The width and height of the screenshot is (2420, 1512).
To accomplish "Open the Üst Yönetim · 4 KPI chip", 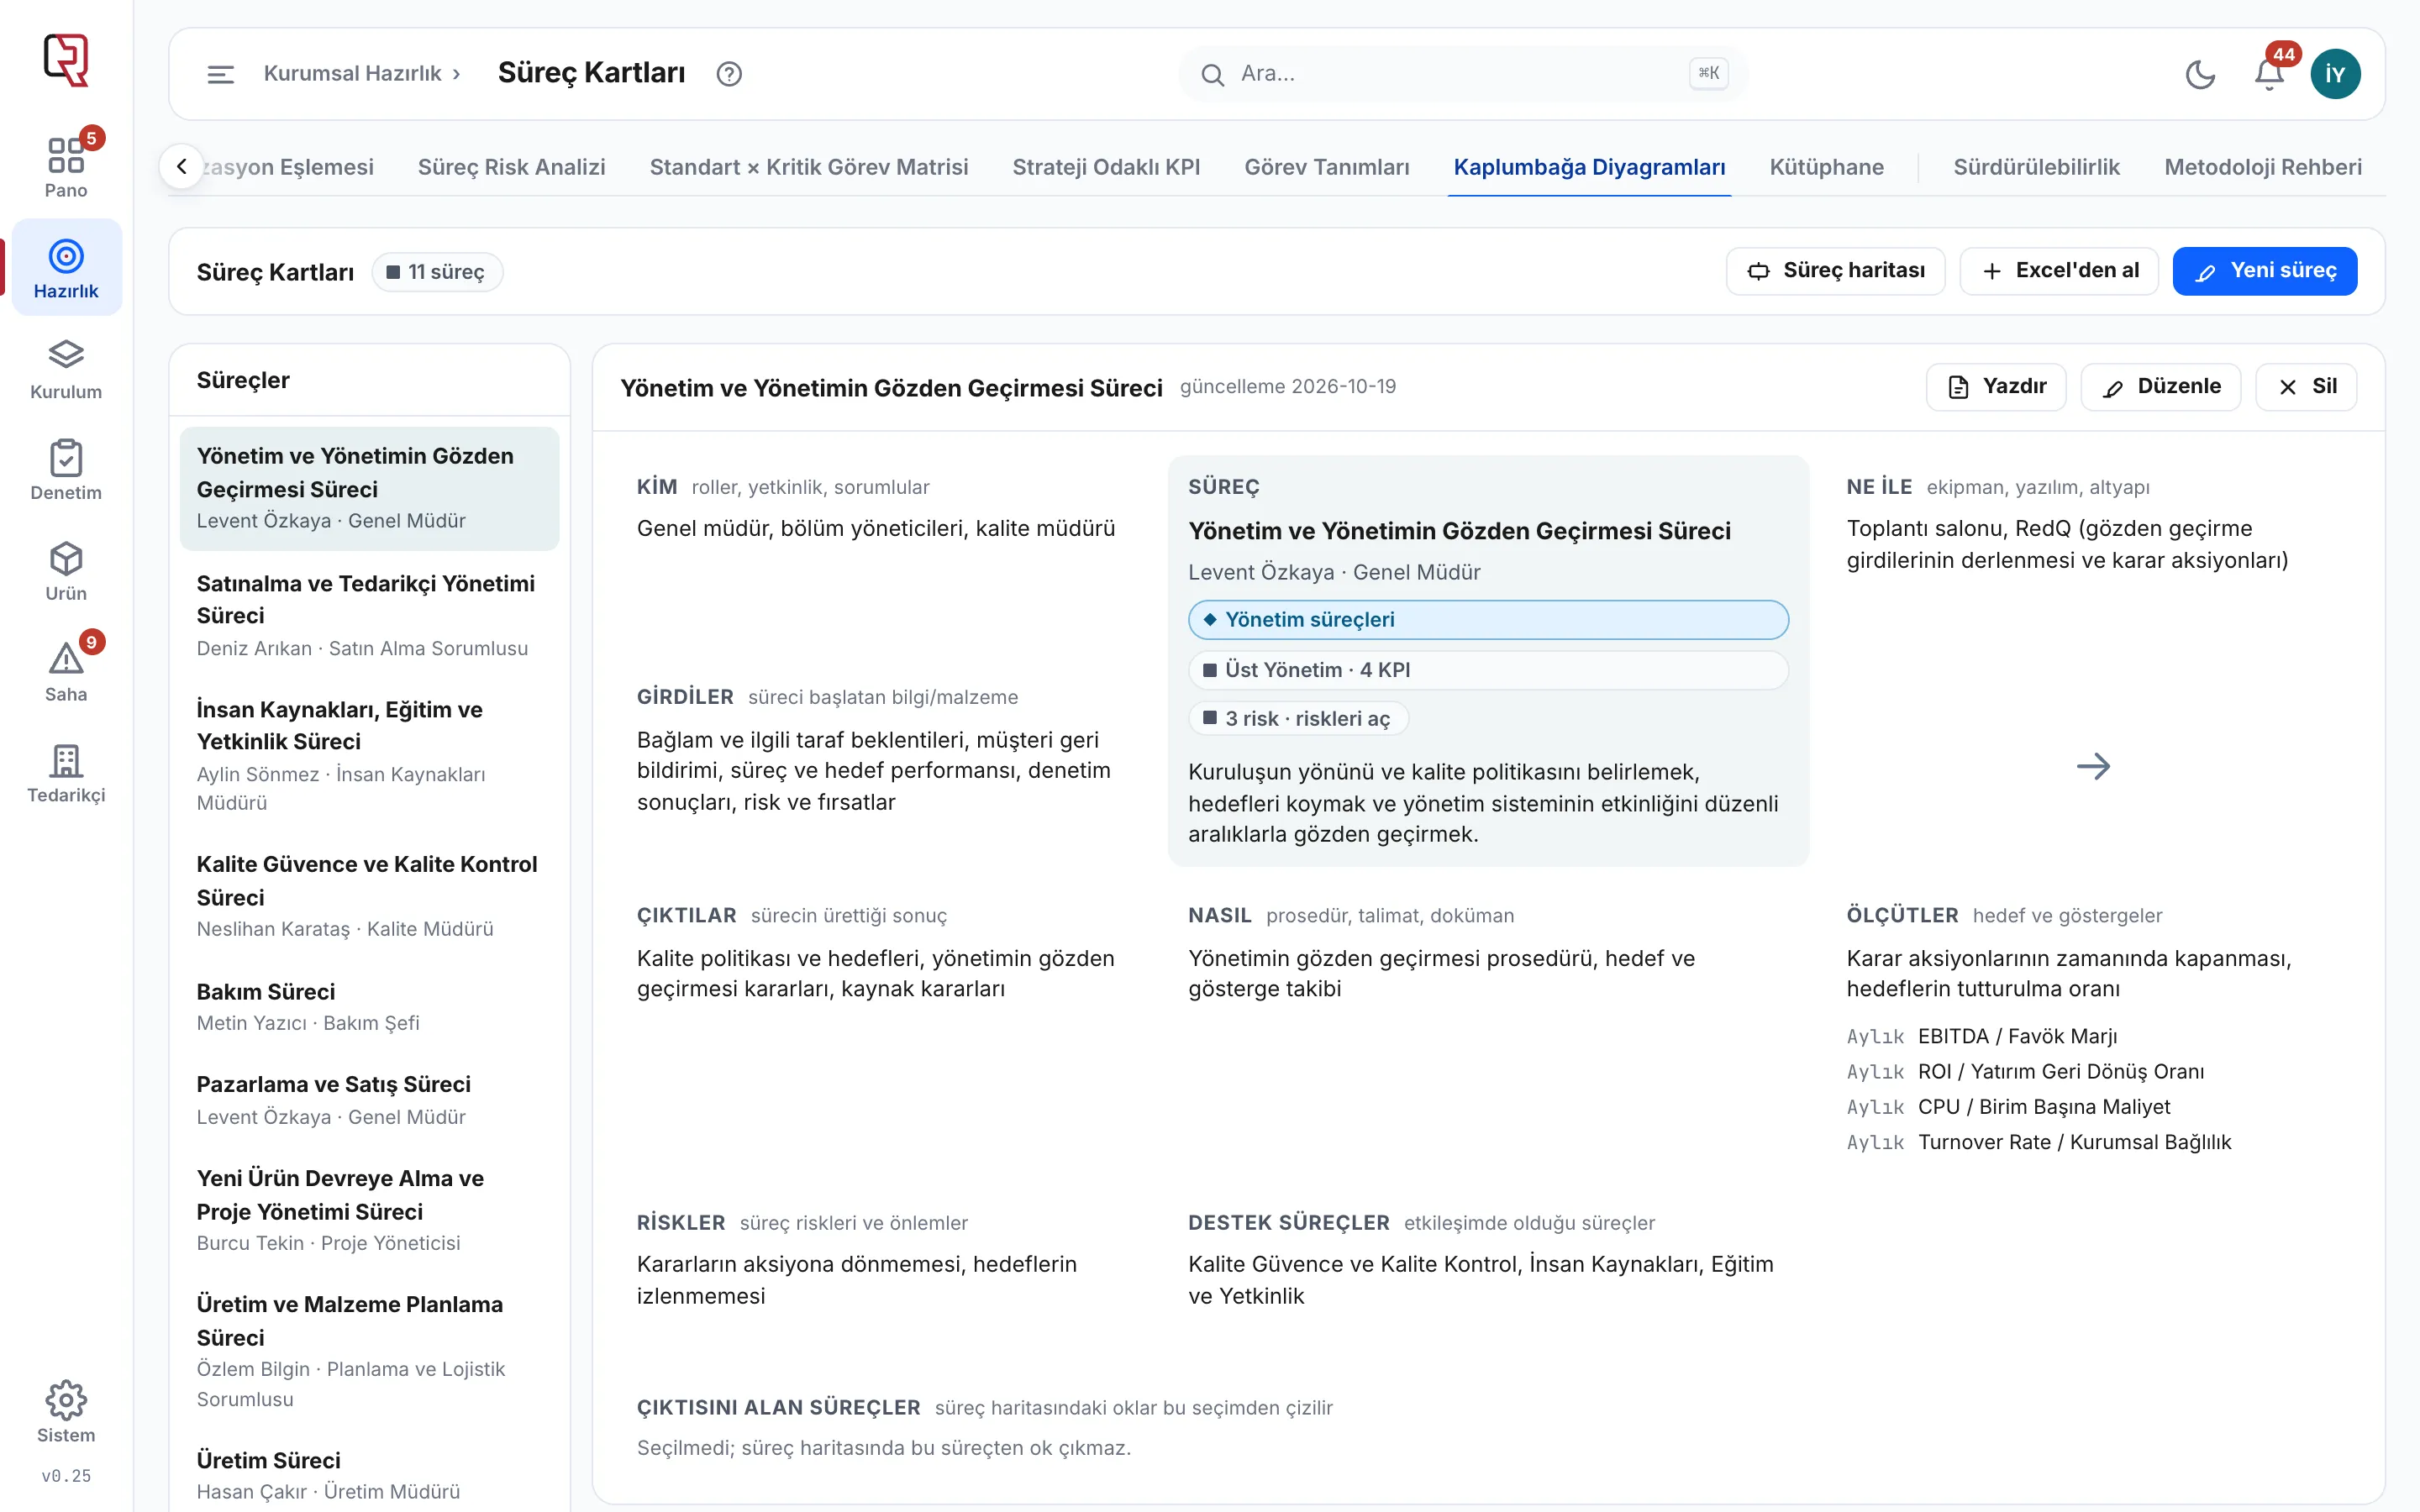I will tap(1488, 670).
